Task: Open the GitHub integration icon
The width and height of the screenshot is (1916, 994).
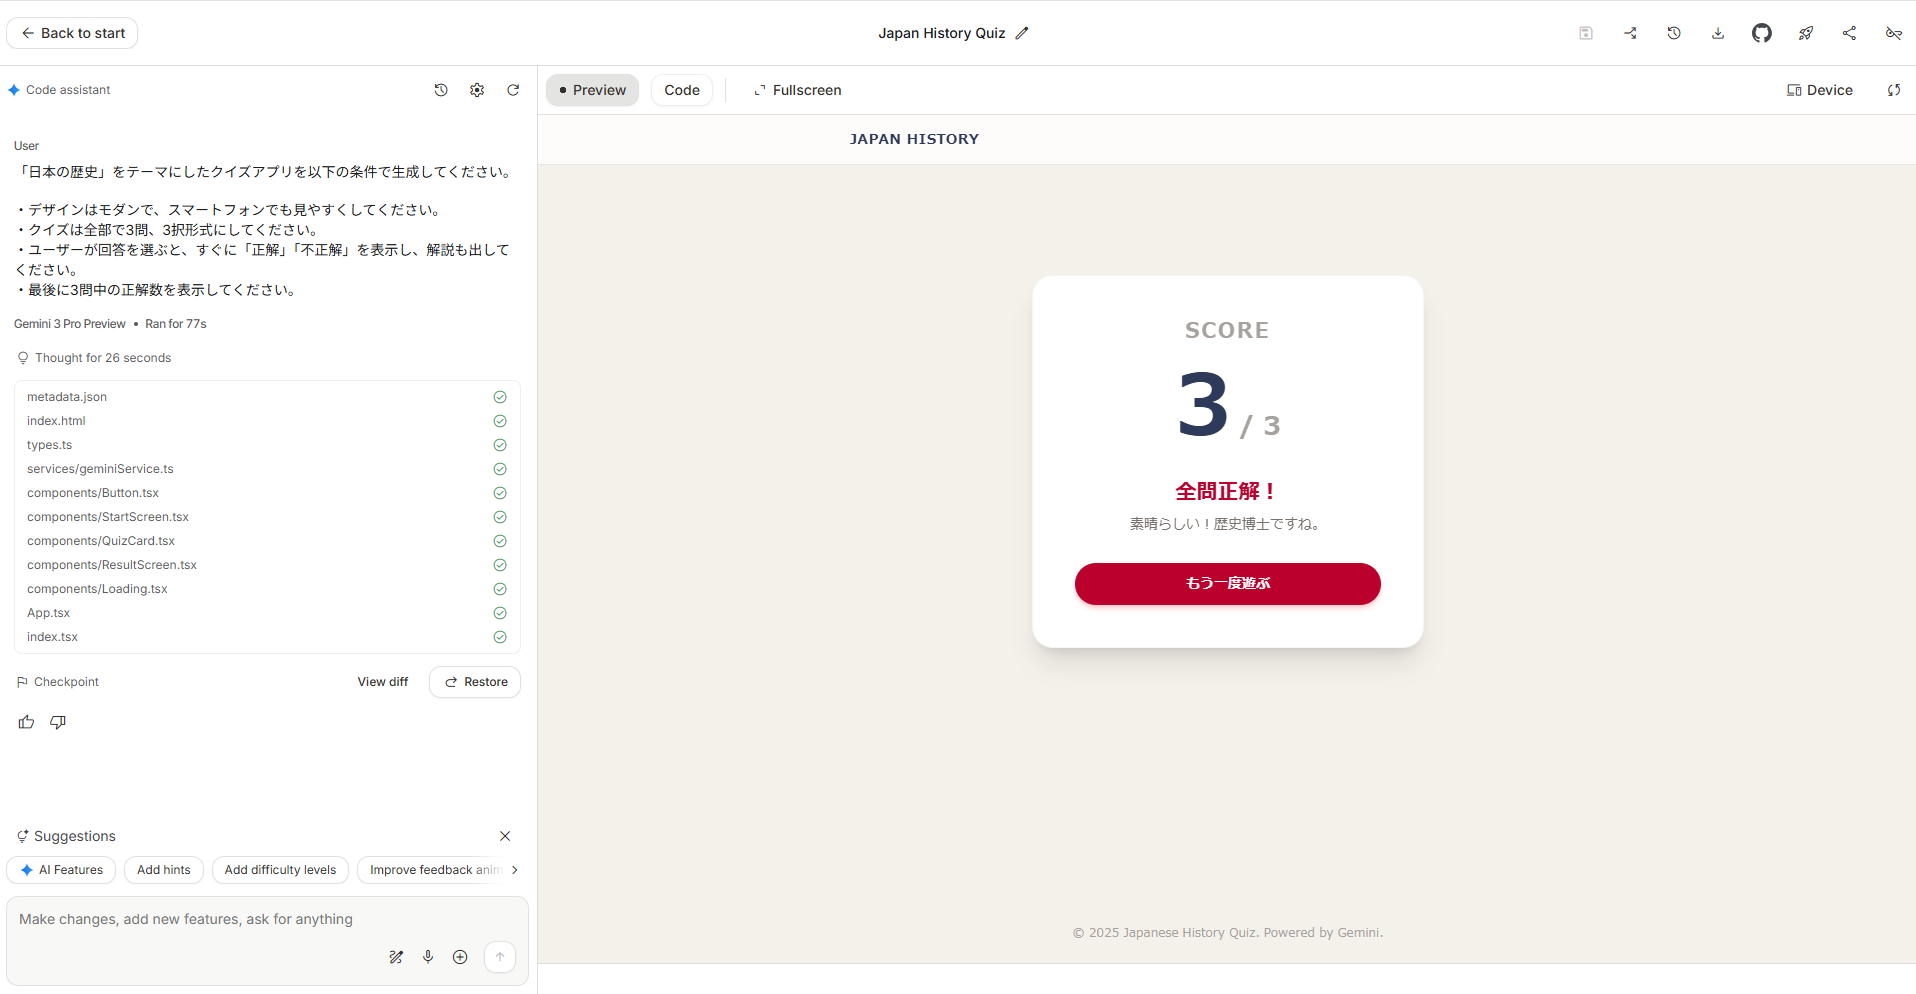Action: (x=1761, y=33)
